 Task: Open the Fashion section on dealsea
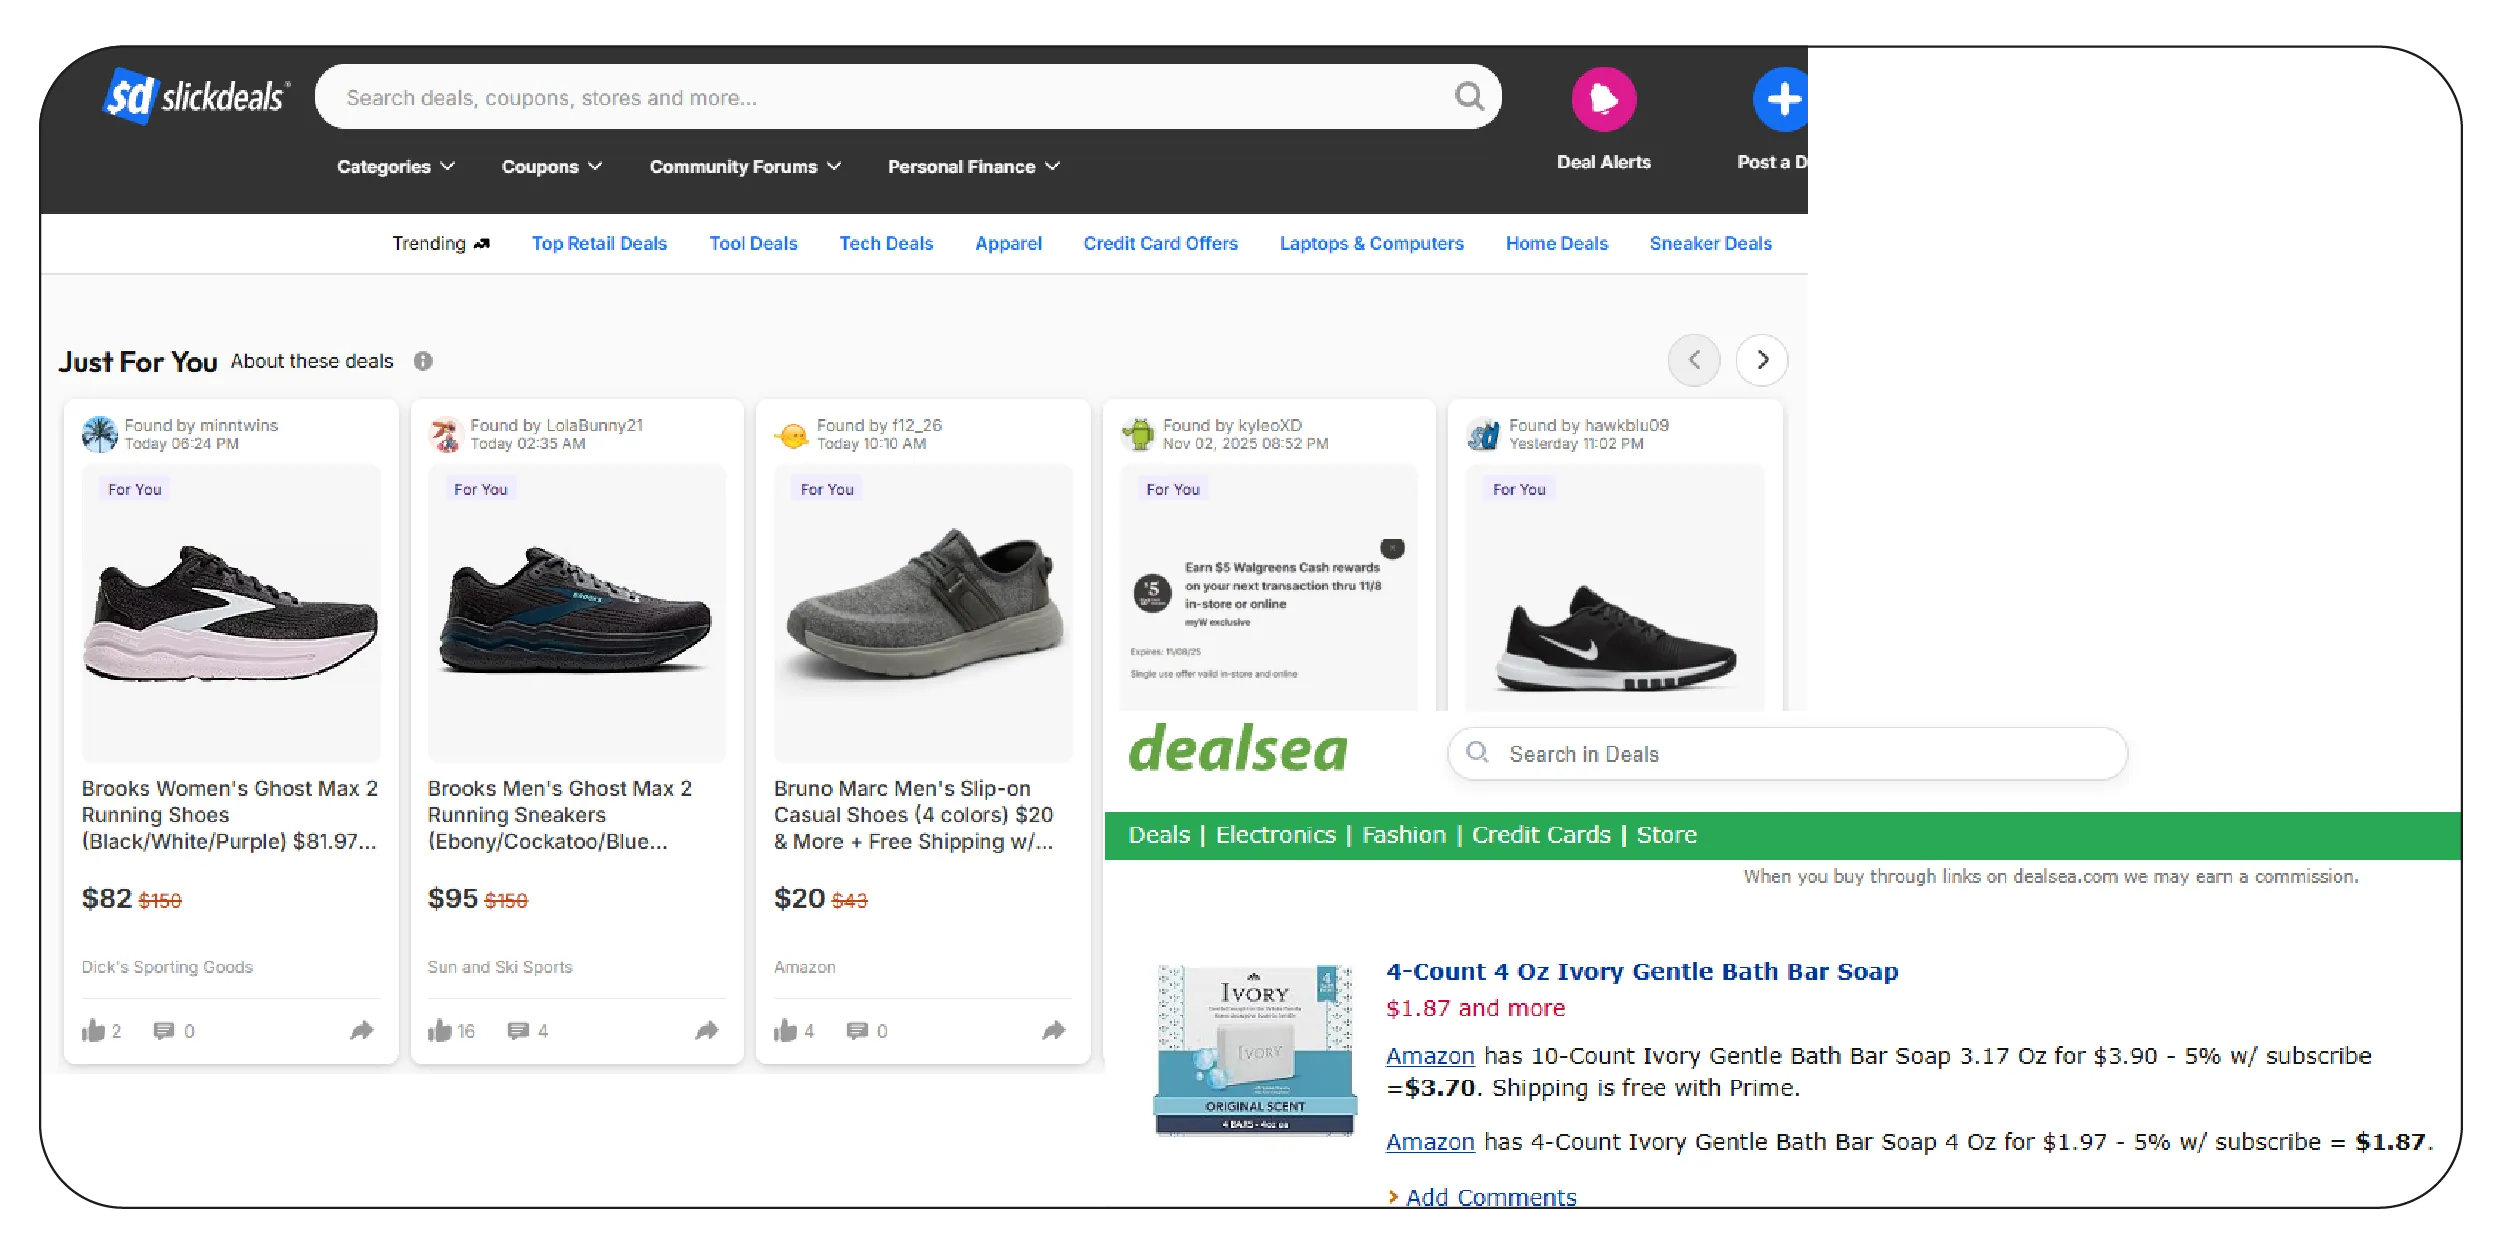tap(1403, 834)
